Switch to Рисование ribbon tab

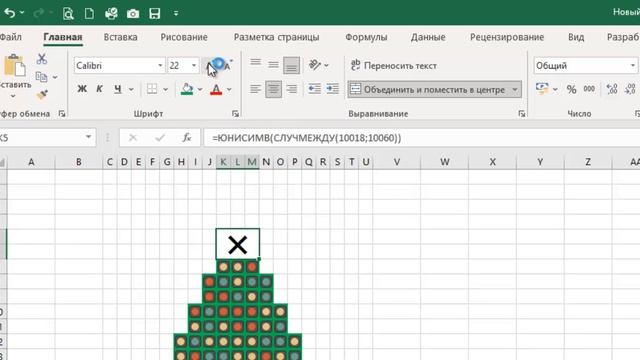[184, 37]
